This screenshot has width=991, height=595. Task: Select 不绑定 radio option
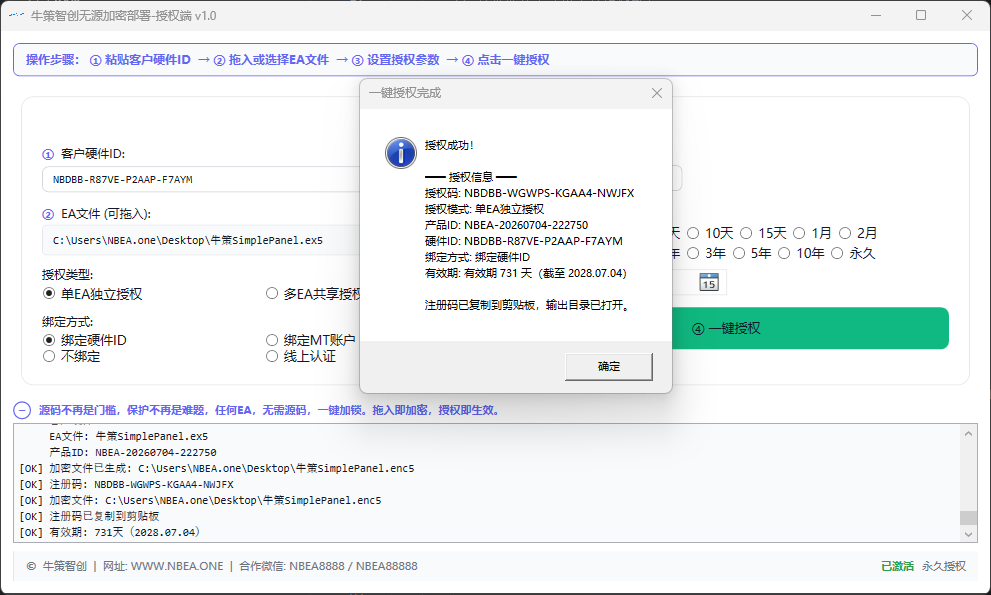tap(71, 357)
